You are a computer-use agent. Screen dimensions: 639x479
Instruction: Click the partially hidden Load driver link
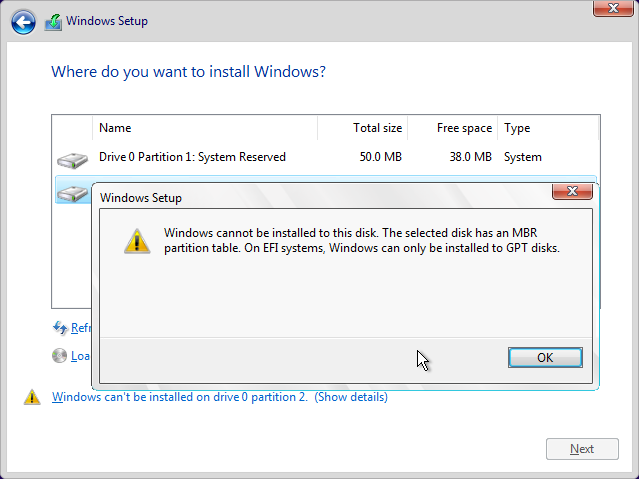pyautogui.click(x=80, y=356)
